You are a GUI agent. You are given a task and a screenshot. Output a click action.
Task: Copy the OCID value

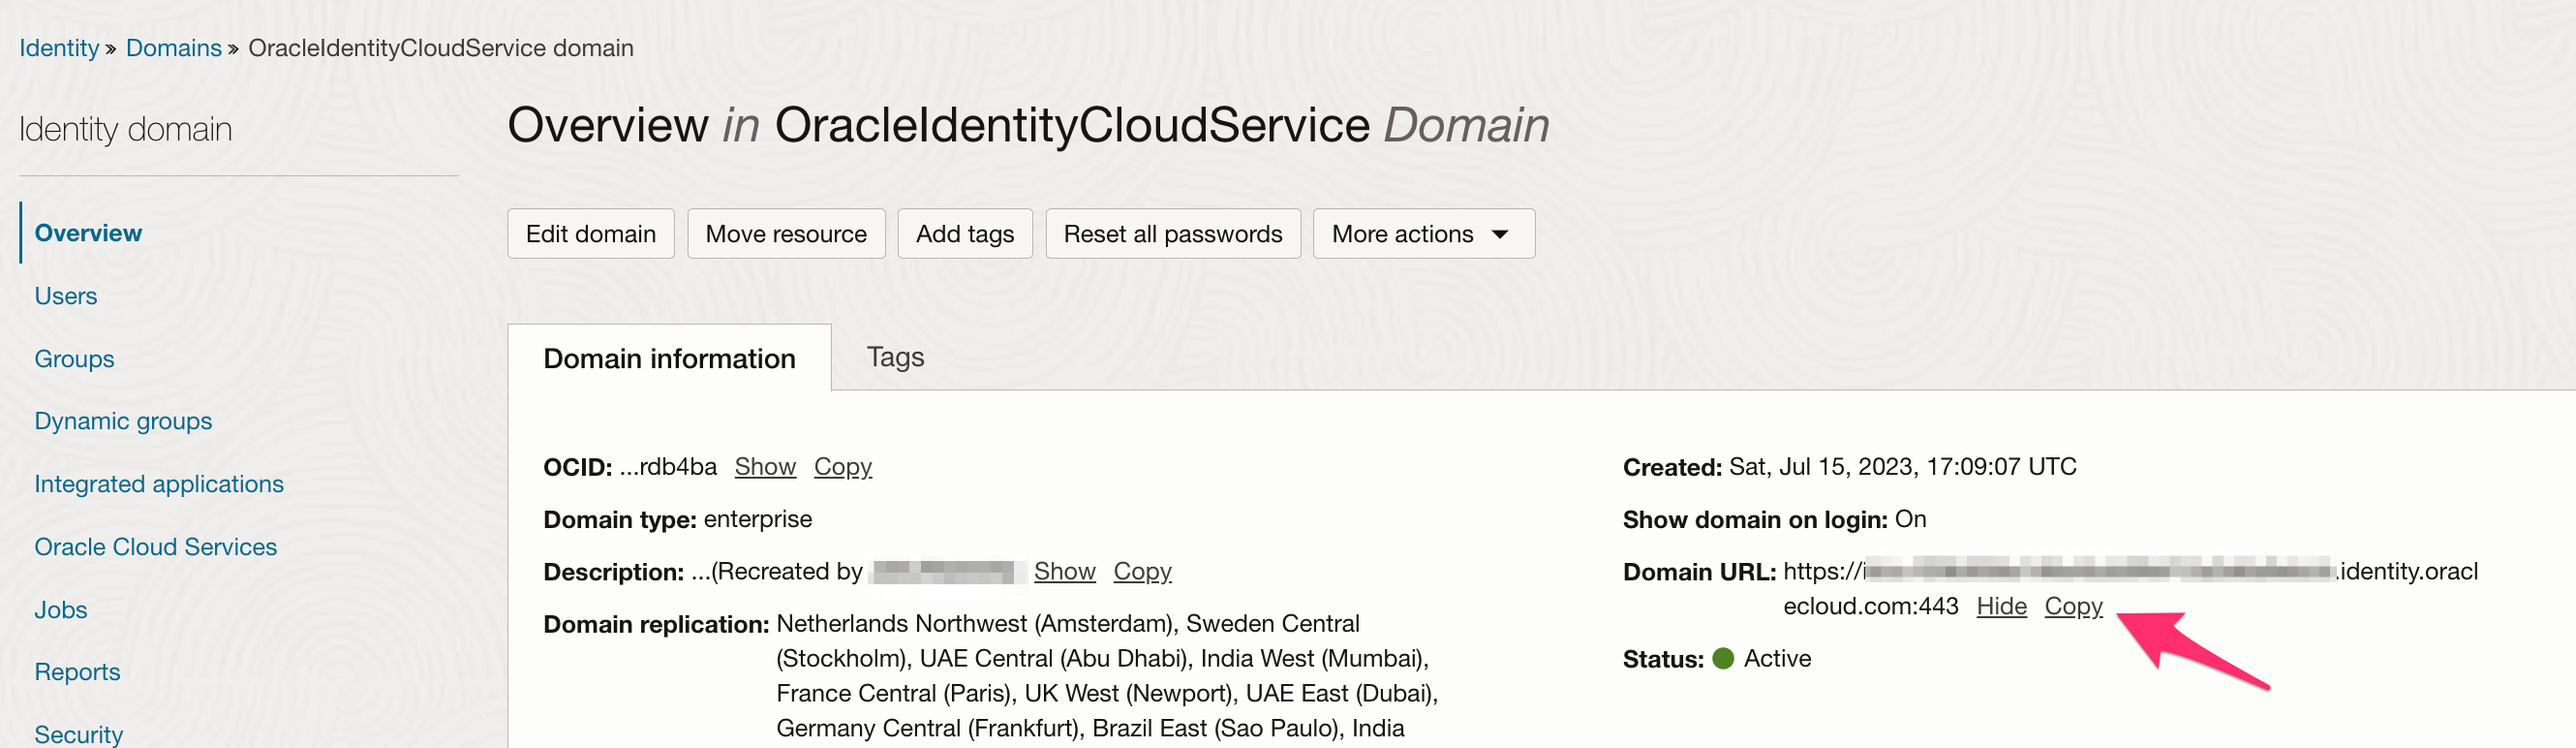coord(842,467)
